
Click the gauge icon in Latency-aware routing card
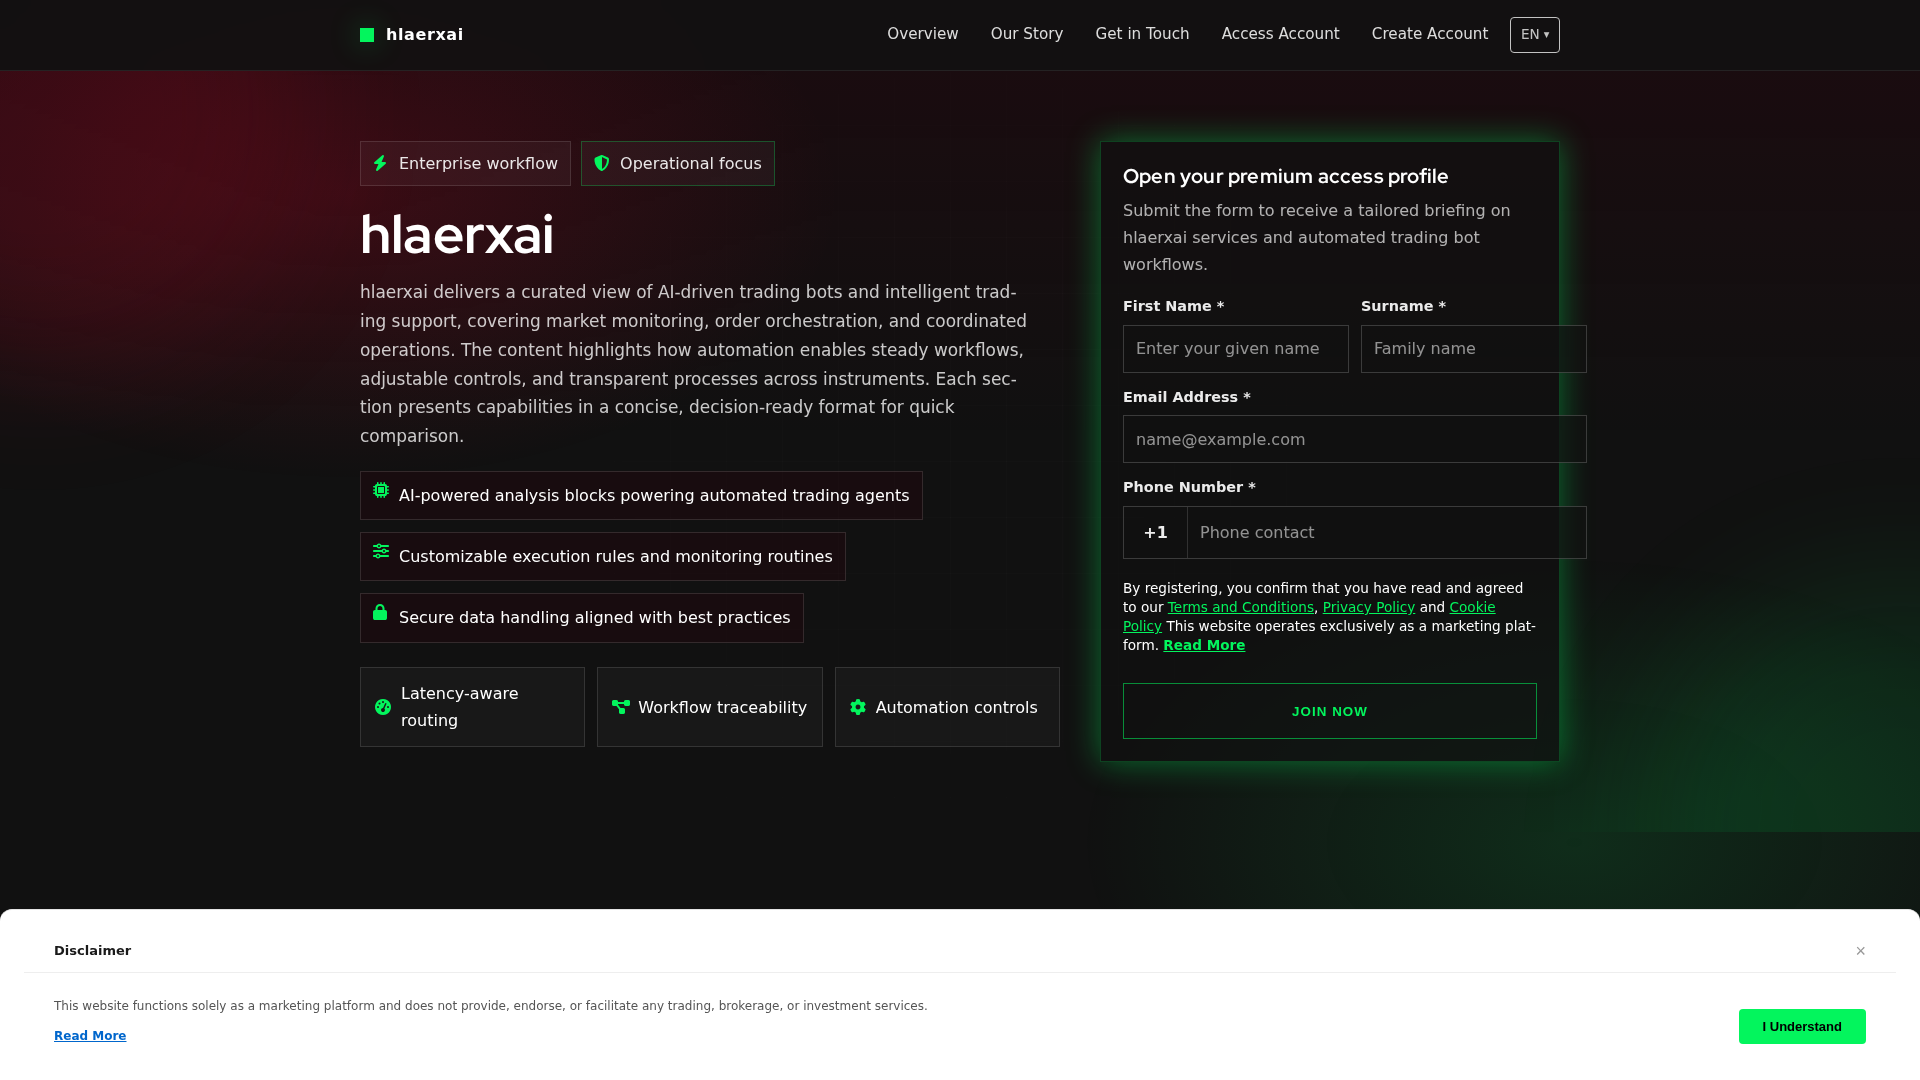(x=383, y=707)
